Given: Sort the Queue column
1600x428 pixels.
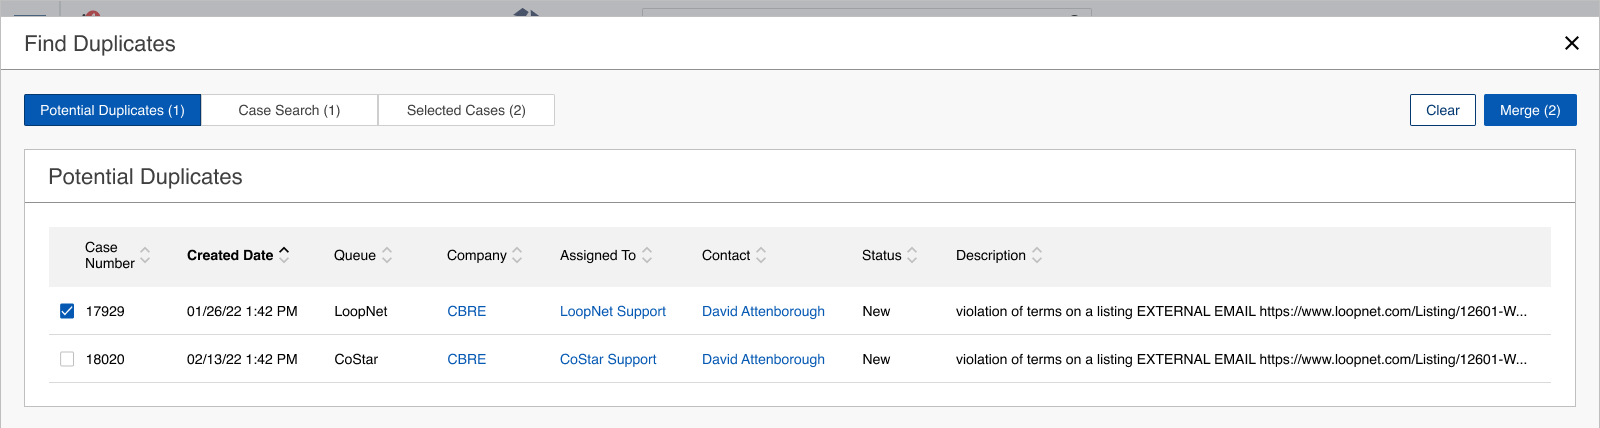Looking at the screenshot, I should coord(387,255).
